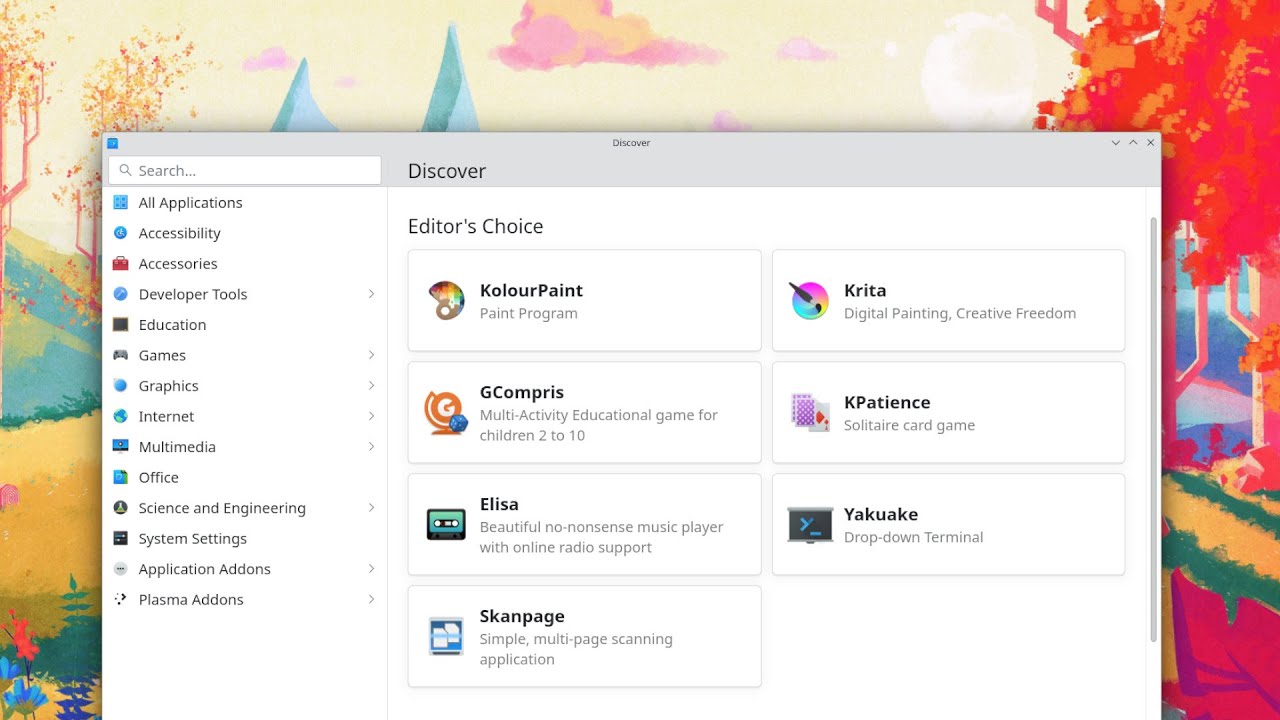
Task: Click the Developer Tools category icon
Action: point(121,294)
